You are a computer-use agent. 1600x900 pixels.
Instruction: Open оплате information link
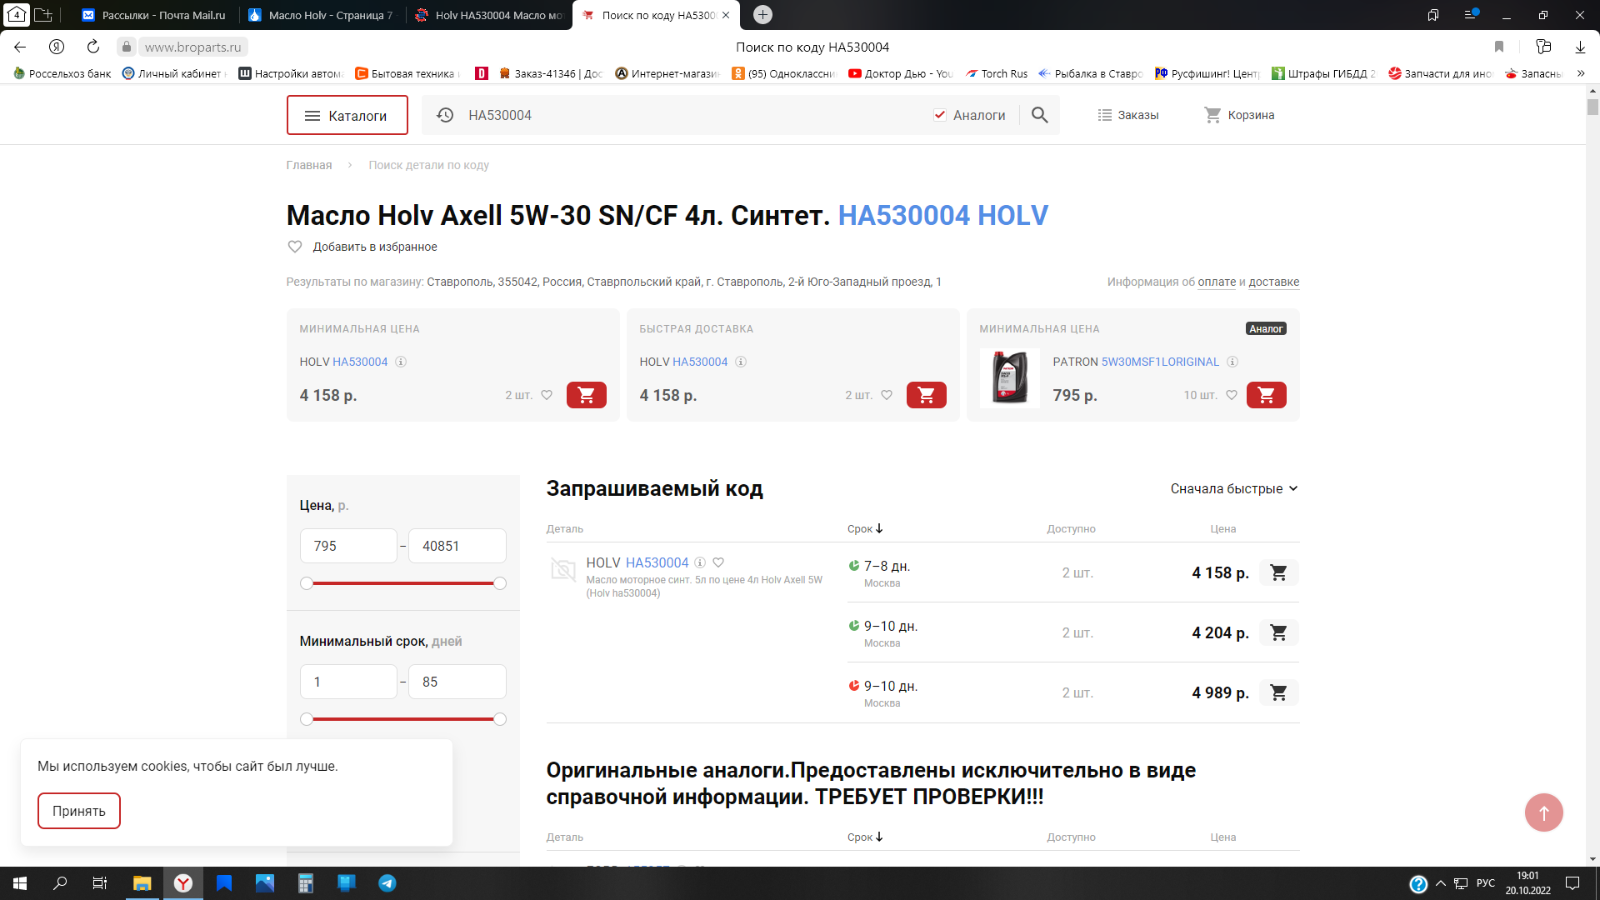click(1217, 282)
